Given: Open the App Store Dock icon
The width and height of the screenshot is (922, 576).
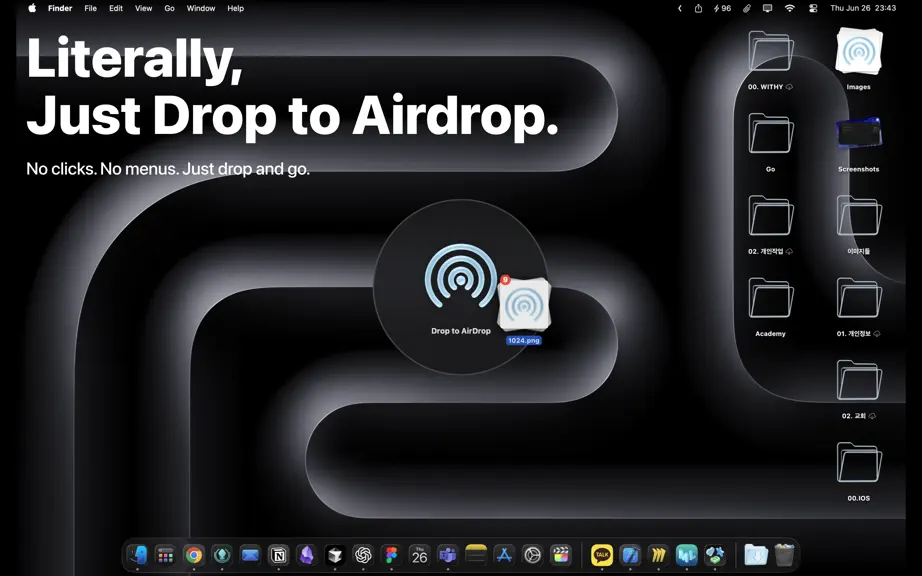Looking at the screenshot, I should 504,555.
